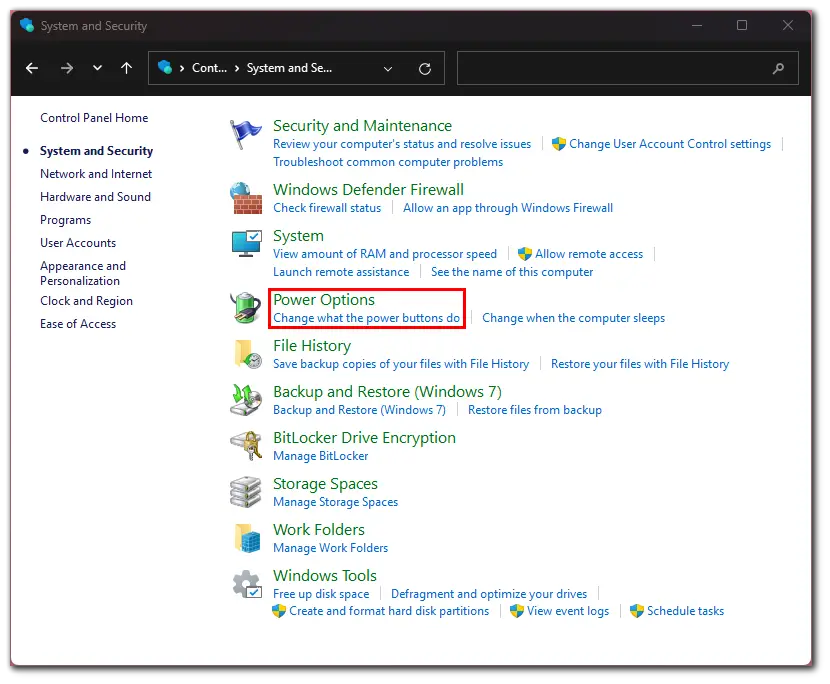830x684 pixels.
Task: Click Restore files from backup
Action: click(535, 410)
